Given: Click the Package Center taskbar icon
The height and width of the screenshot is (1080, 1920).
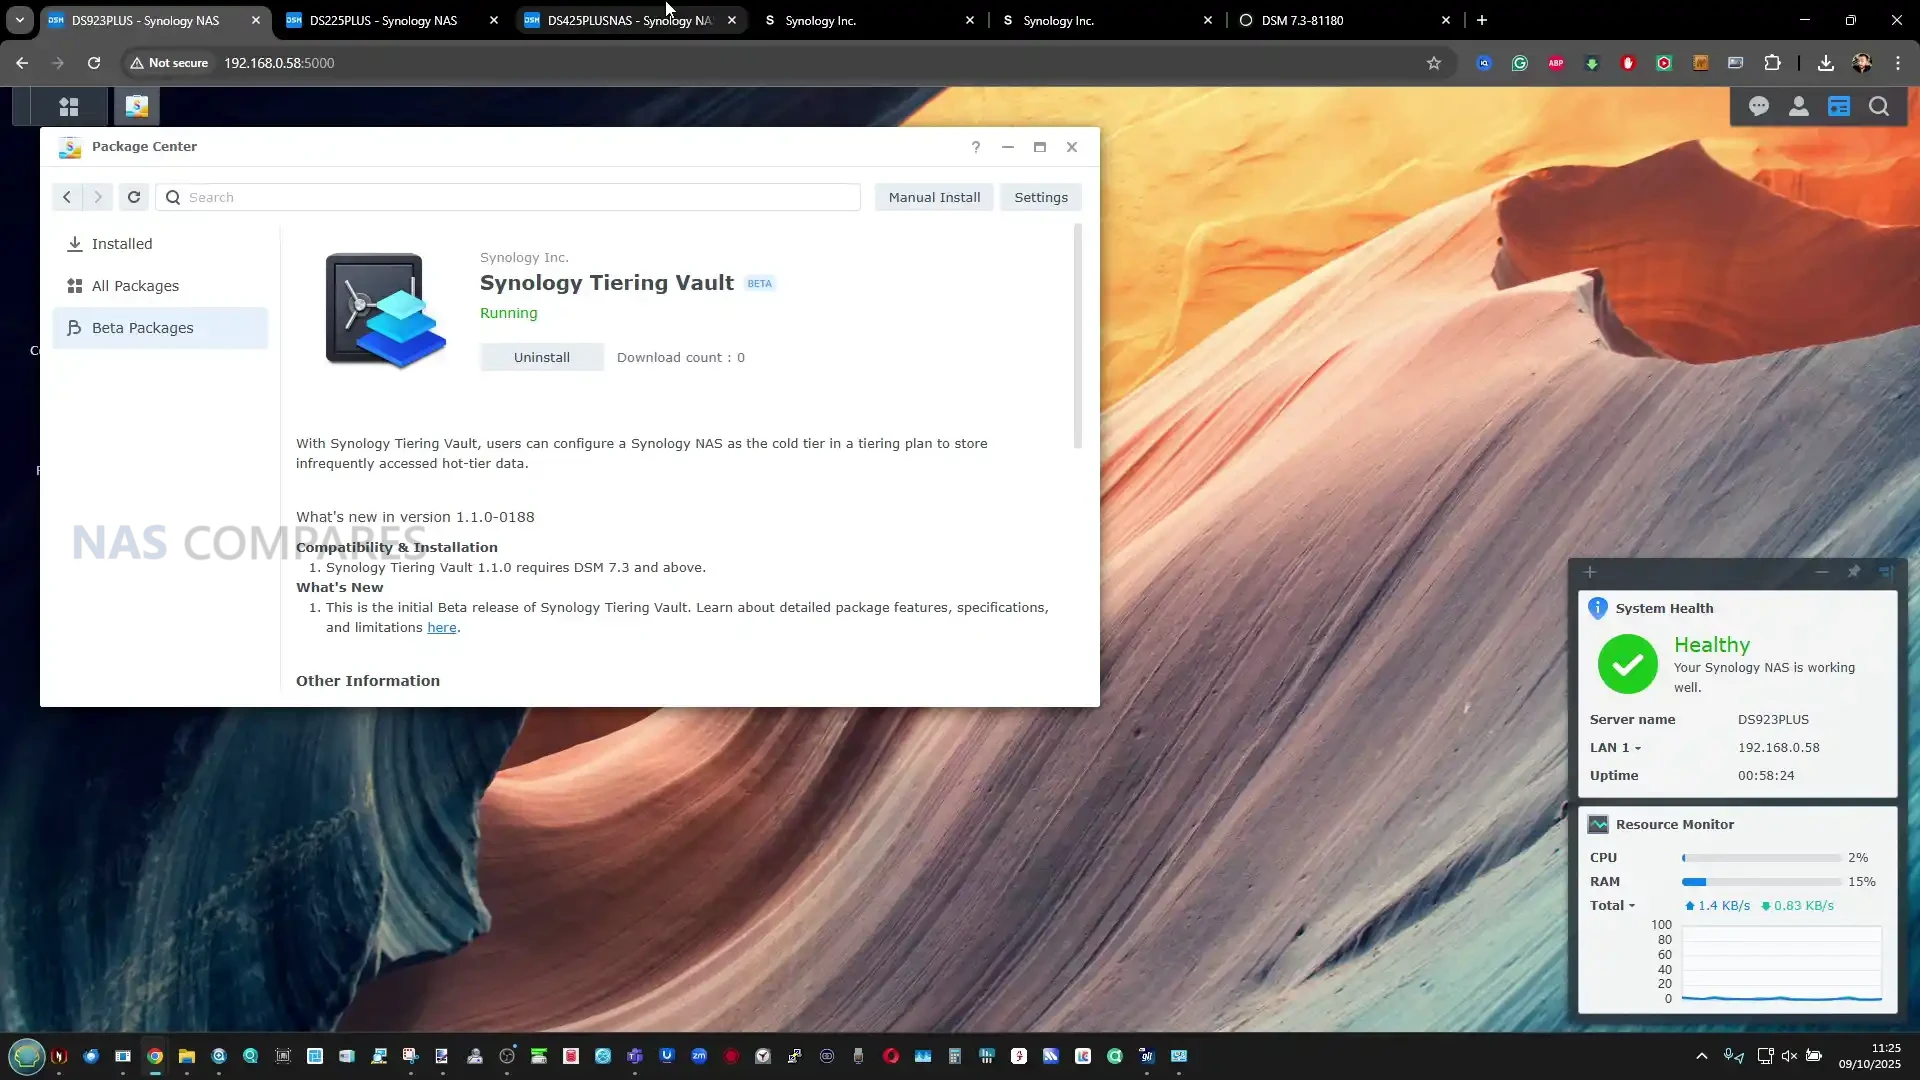Looking at the screenshot, I should (136, 106).
